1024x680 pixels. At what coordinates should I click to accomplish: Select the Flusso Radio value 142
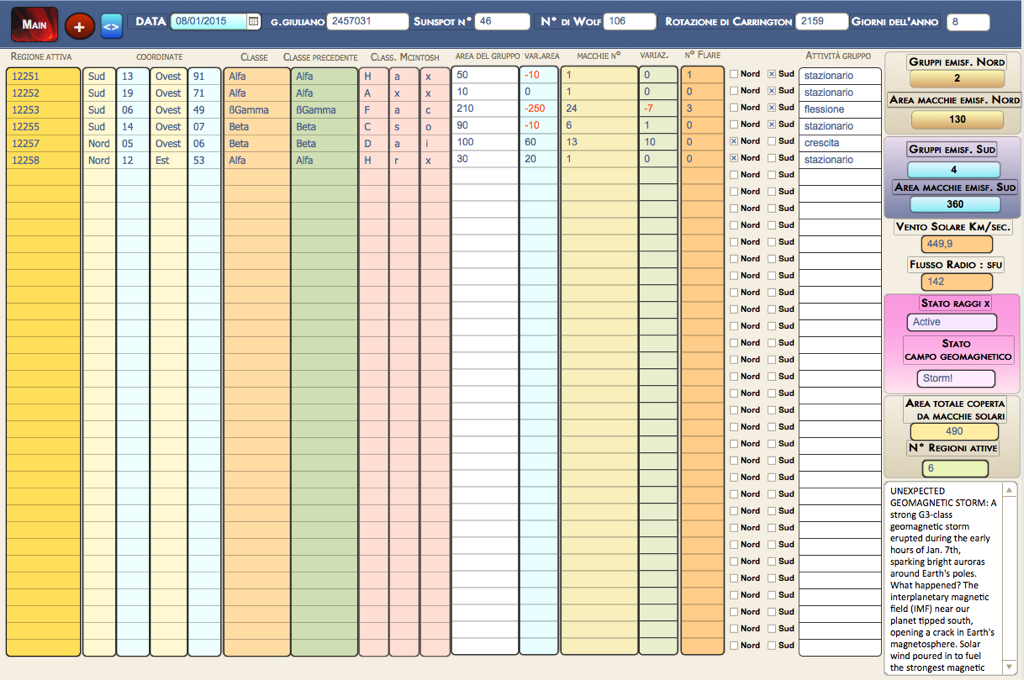tap(949, 282)
